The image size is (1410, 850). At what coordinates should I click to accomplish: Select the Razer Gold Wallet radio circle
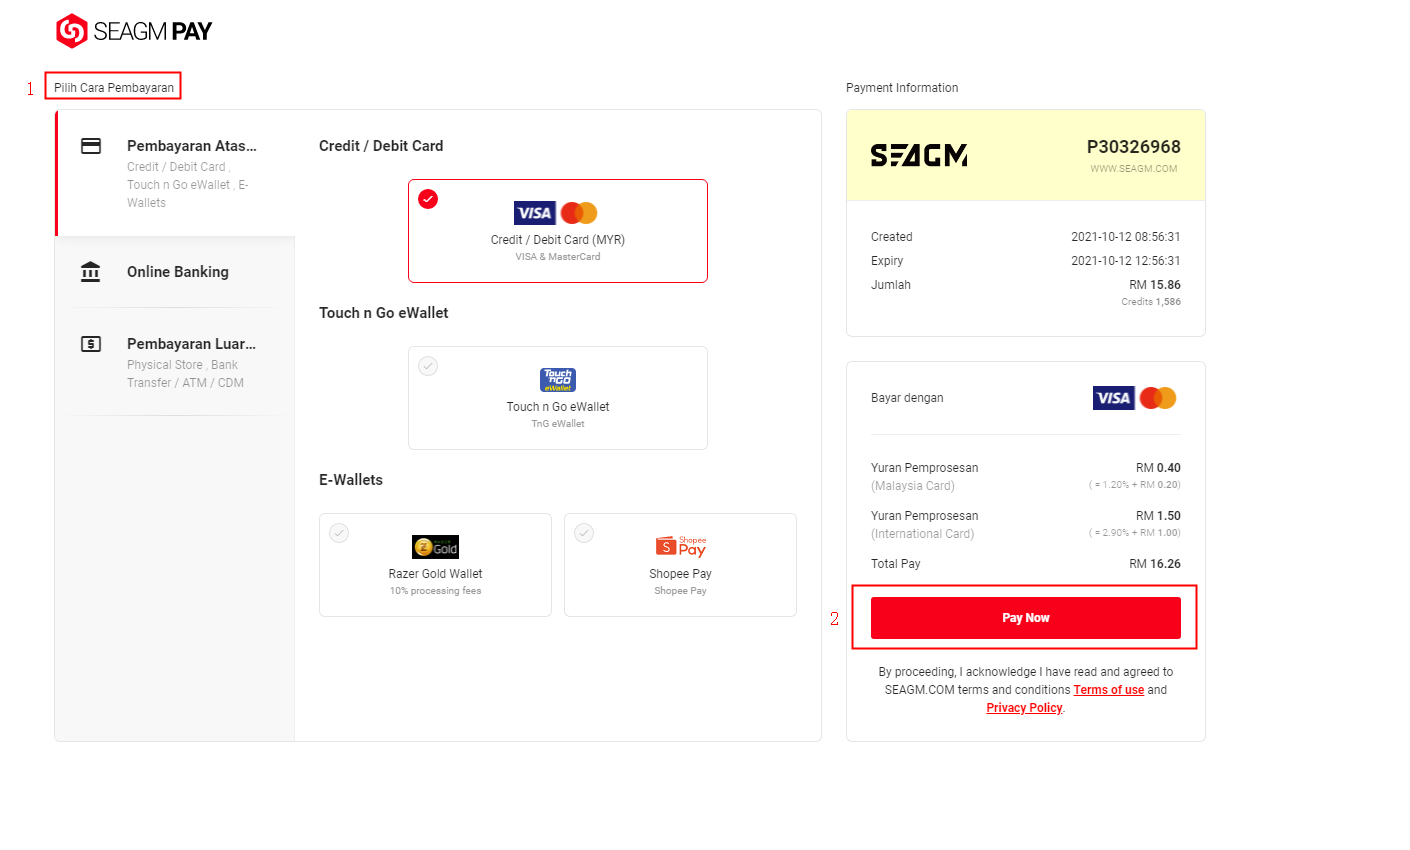click(339, 533)
